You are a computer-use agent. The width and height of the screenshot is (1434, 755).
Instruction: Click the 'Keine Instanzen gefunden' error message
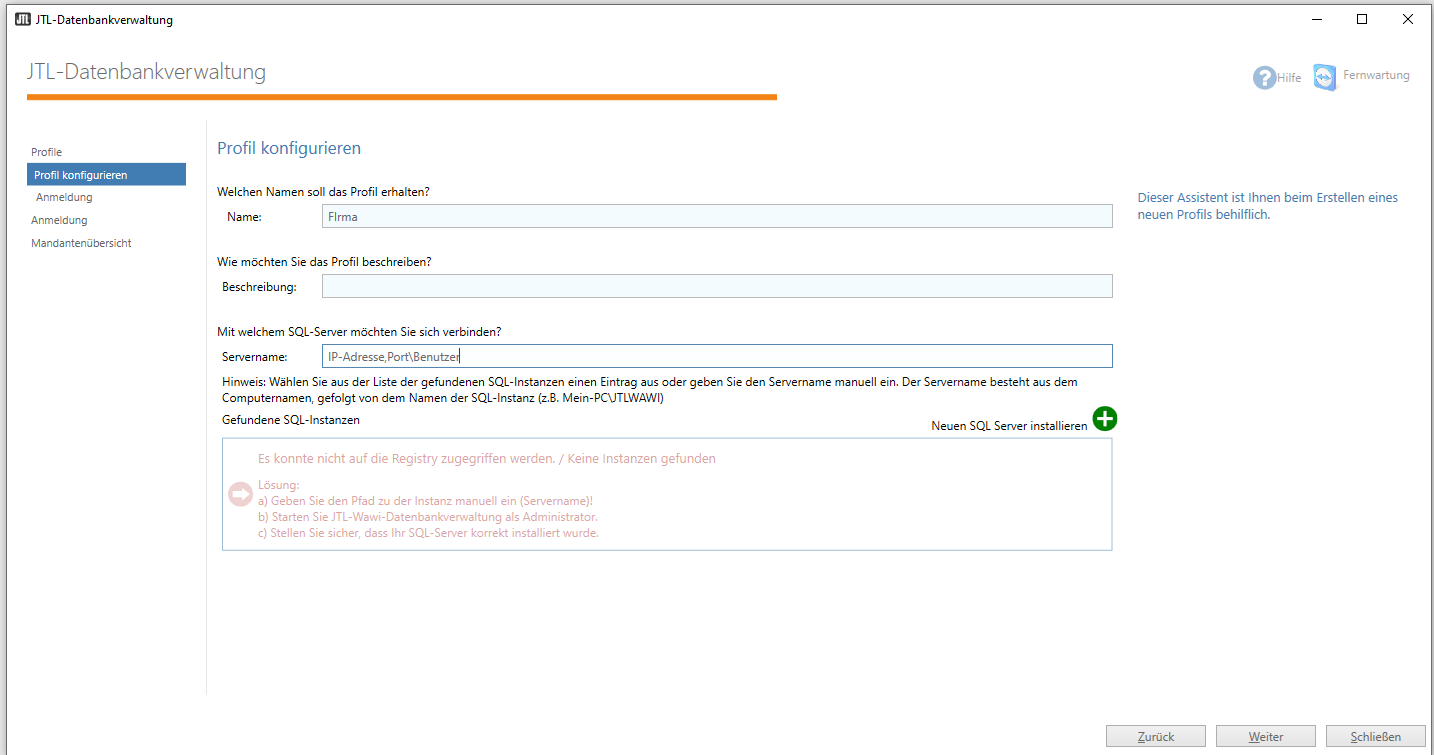coord(487,459)
